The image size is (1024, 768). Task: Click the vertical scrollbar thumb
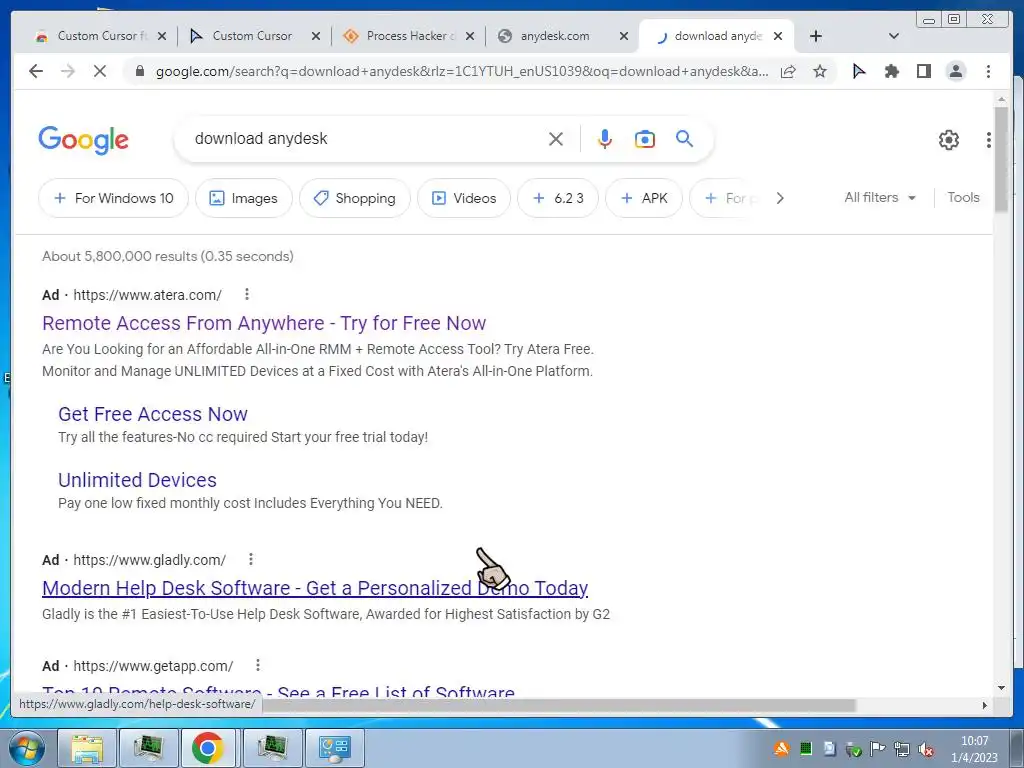coord(1001,159)
